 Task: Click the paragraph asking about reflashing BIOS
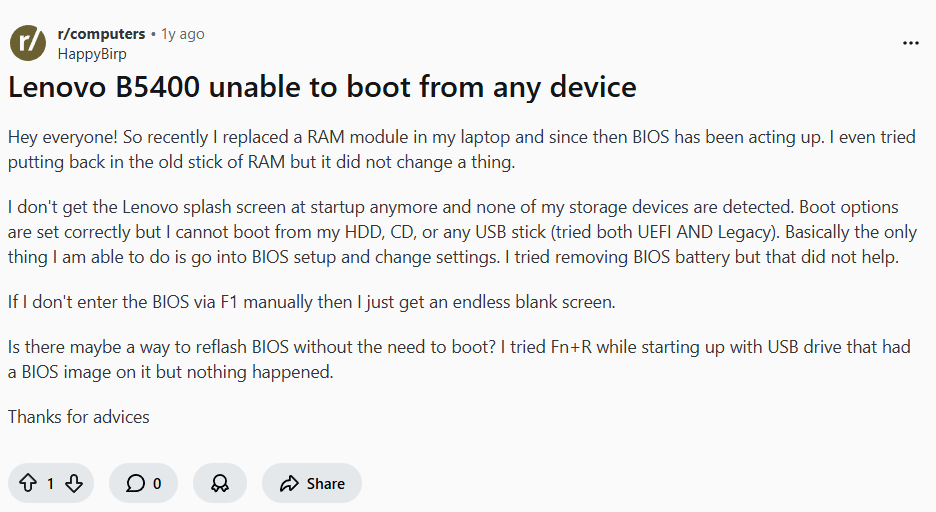459,359
